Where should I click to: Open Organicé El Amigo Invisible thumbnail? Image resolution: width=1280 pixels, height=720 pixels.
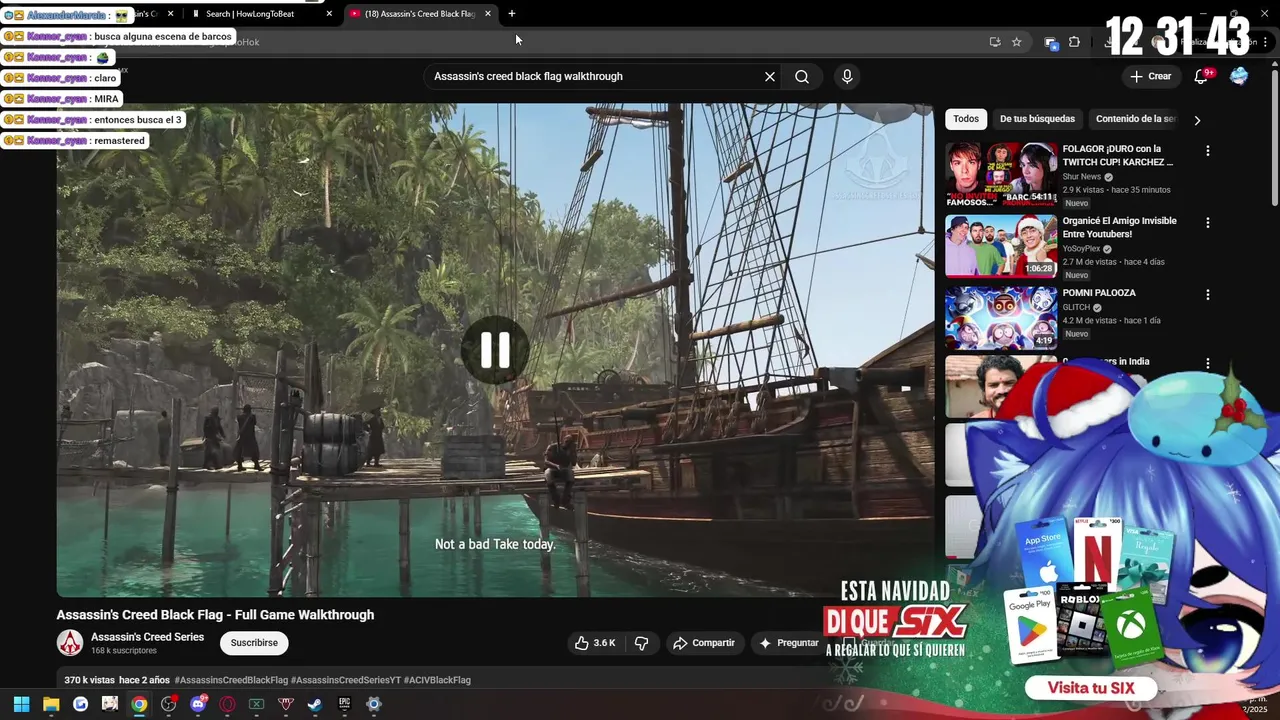pyautogui.click(x=1001, y=246)
